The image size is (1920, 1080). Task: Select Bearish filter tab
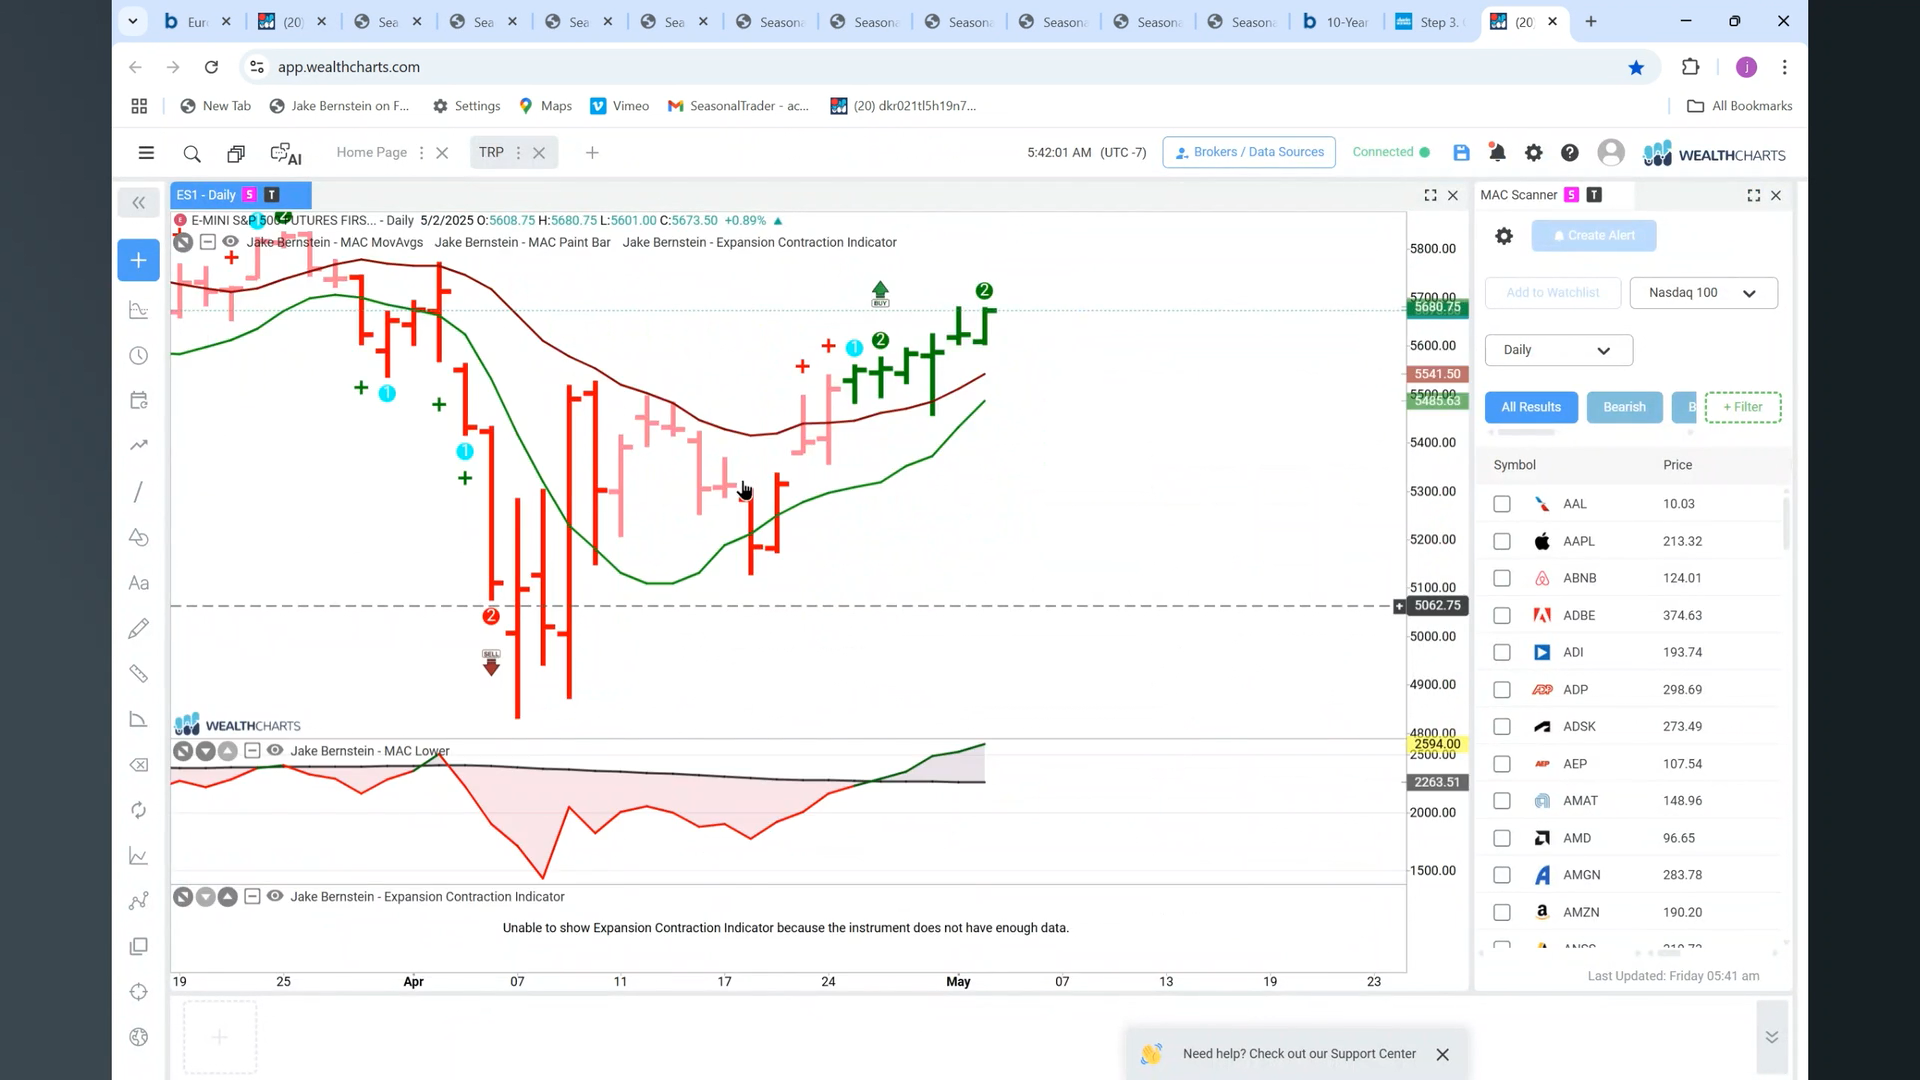(1624, 407)
